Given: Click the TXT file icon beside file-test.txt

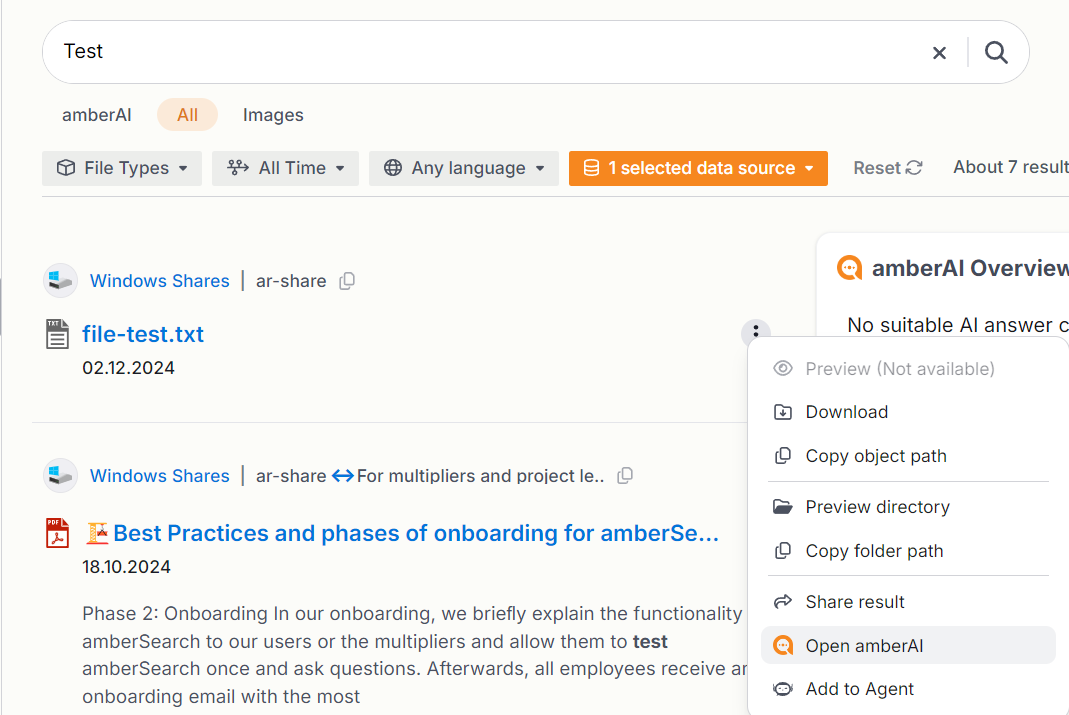Looking at the screenshot, I should [57, 334].
